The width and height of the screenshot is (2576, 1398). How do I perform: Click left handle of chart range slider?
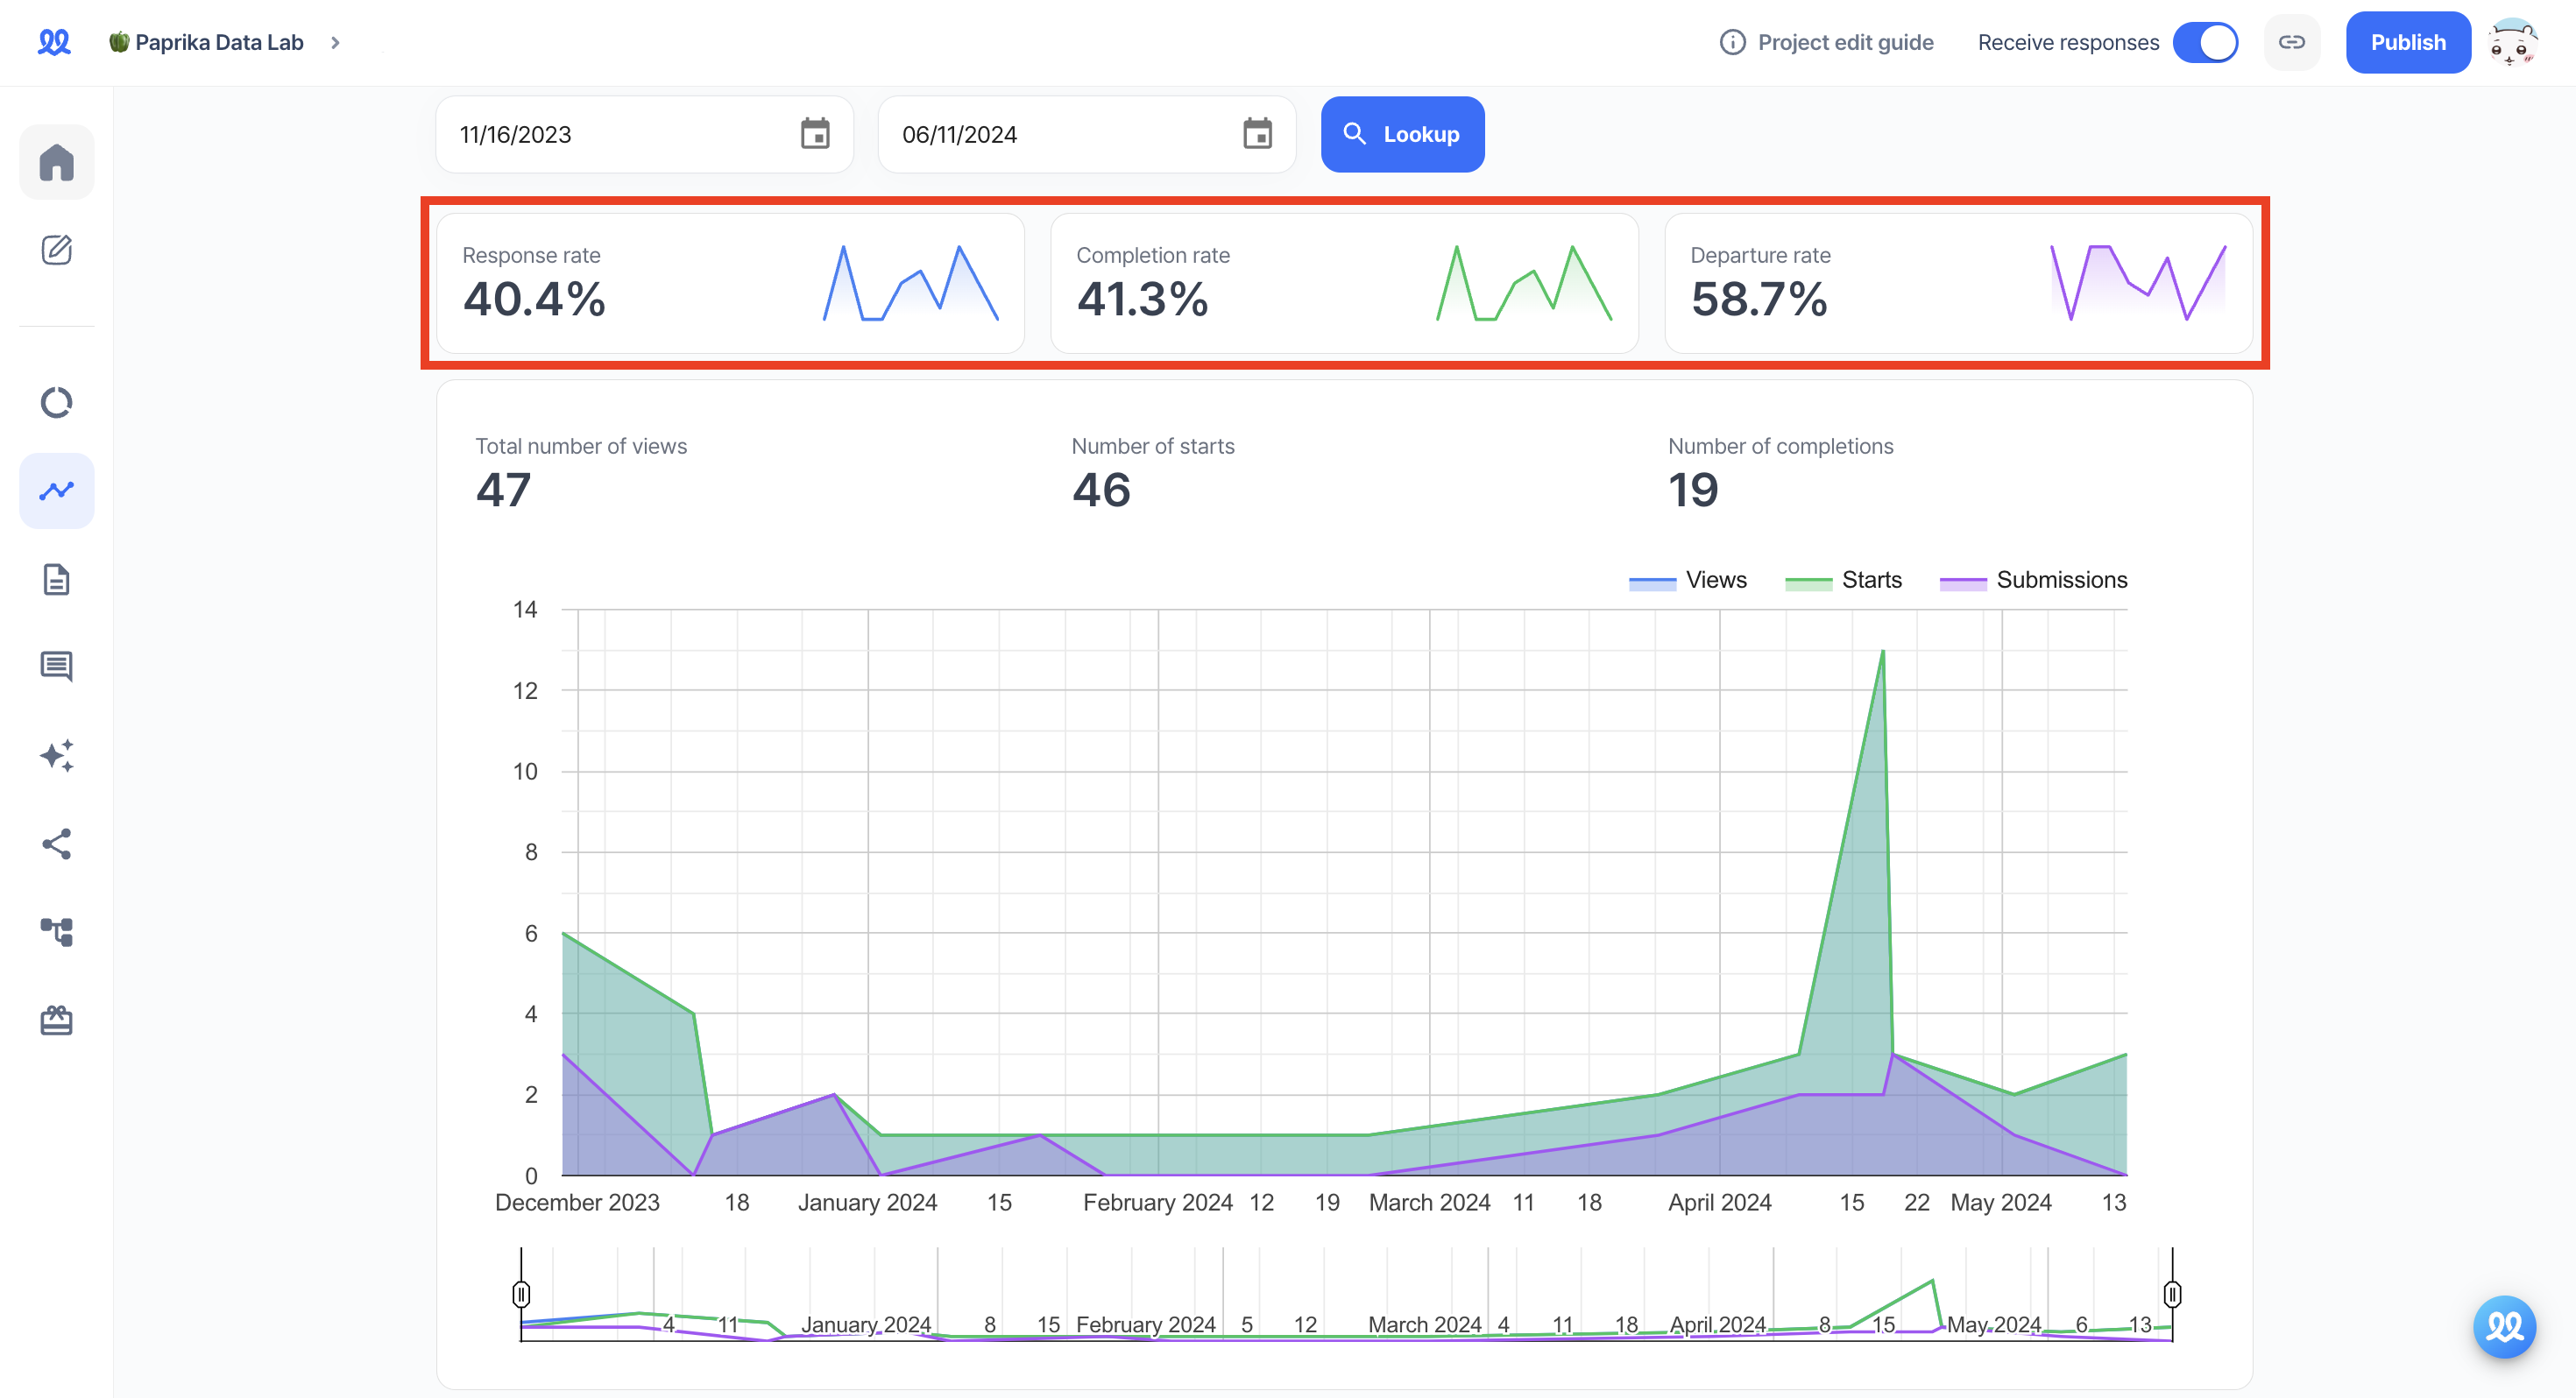[521, 1294]
